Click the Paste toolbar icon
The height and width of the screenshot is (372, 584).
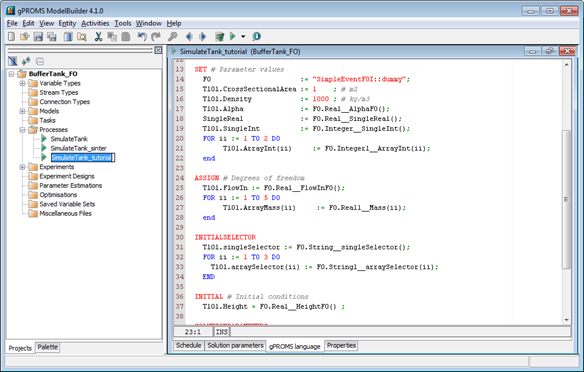126,36
